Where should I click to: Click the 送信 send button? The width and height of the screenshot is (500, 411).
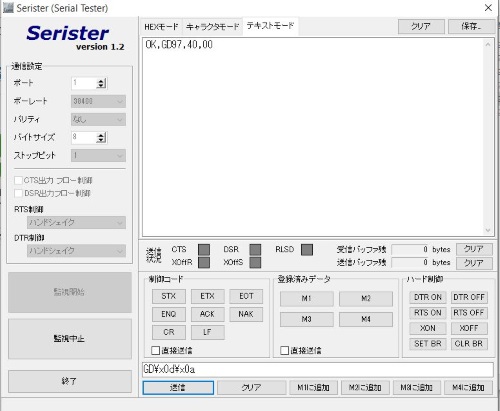[178, 388]
